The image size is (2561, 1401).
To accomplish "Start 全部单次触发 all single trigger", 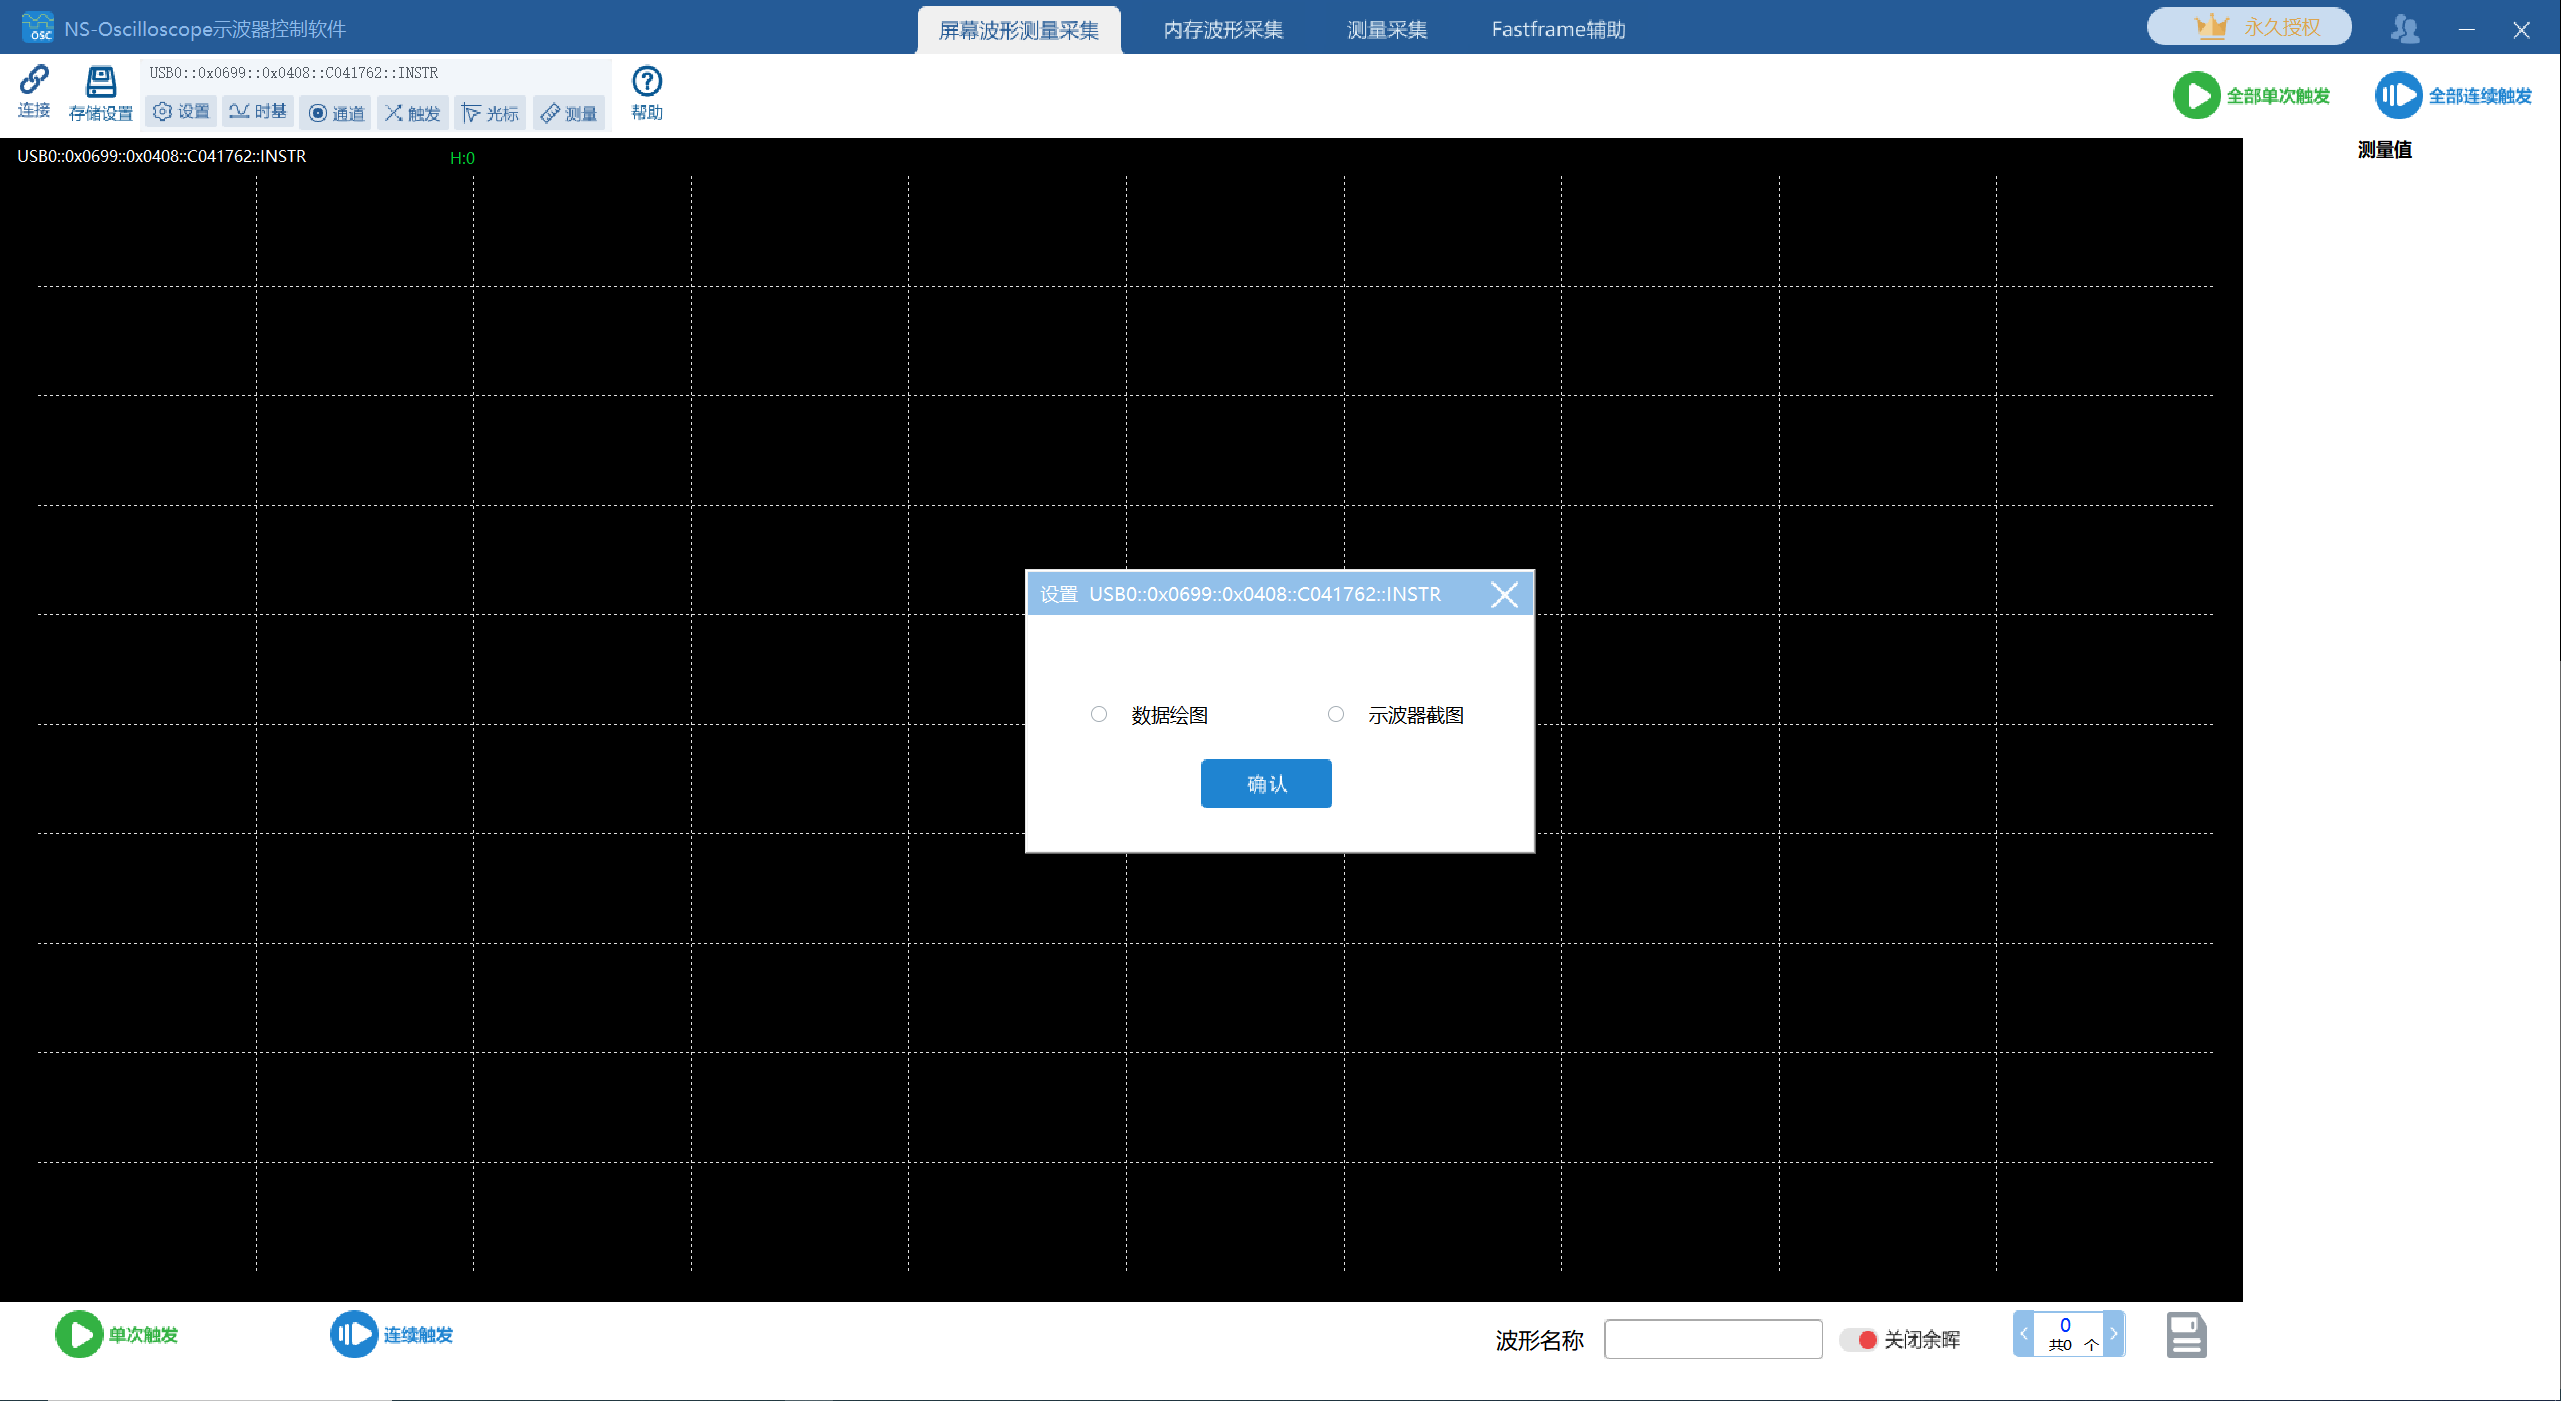I will 2252,96.
